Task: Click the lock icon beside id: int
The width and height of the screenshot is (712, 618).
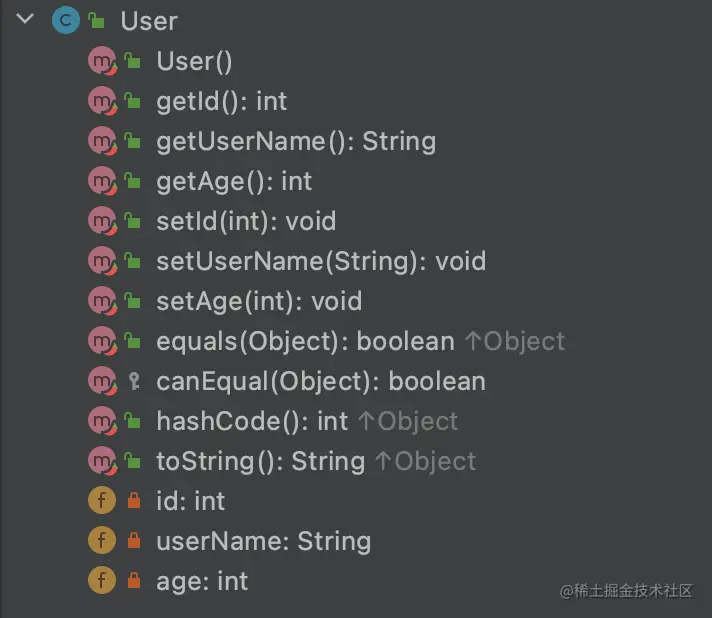Action: [134, 500]
